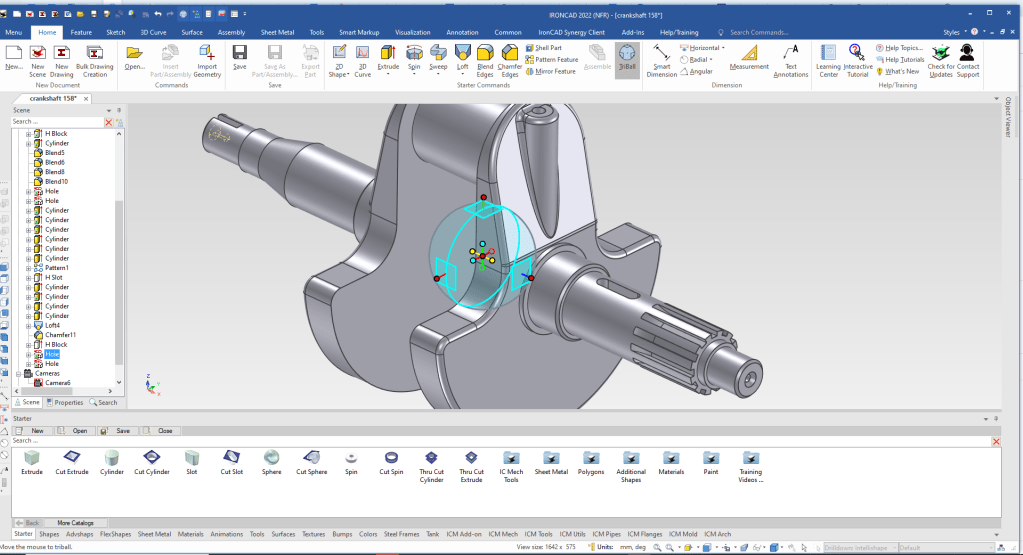Click the Scene panel search field
This screenshot has height=555, width=1023.
pos(56,121)
